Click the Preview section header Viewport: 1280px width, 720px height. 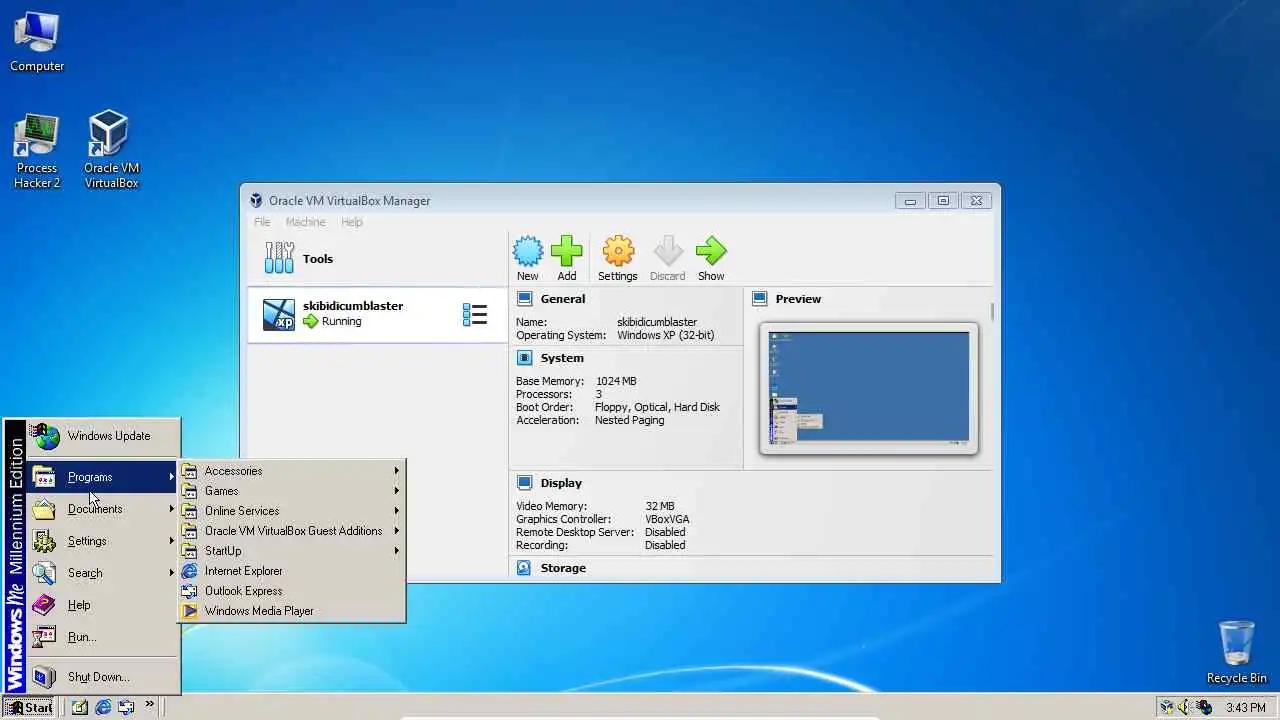click(798, 299)
